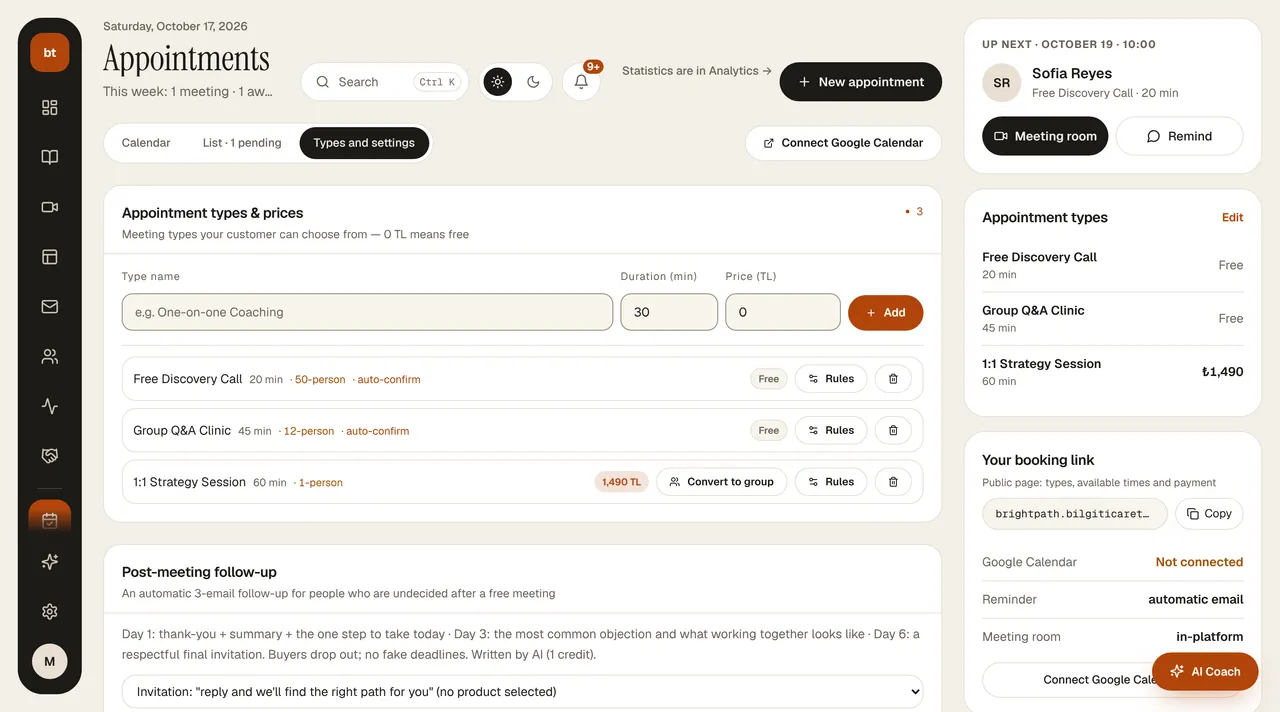Select 1:1 Strategy Session in side panel
This screenshot has width=1280, height=712.
(1113, 372)
